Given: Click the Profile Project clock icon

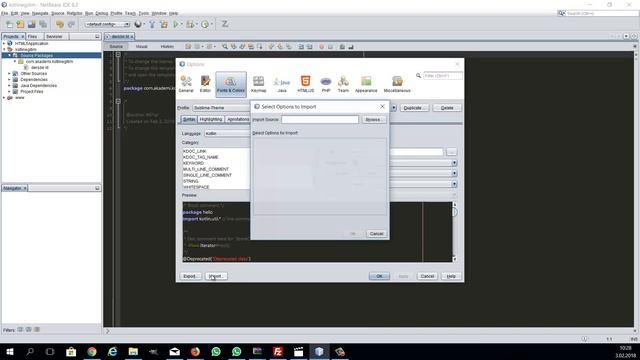Looking at the screenshot, I should pos(205,24).
